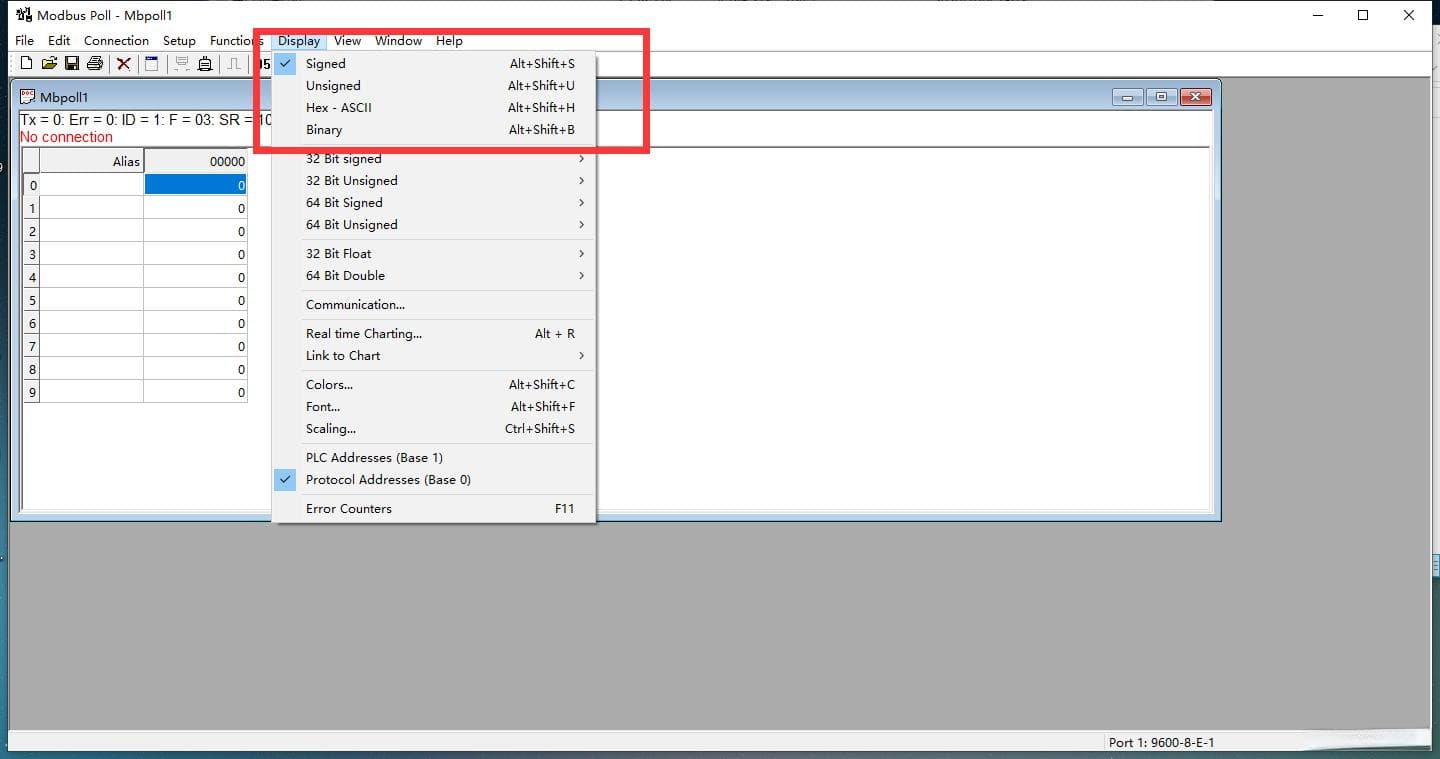The height and width of the screenshot is (759, 1440).
Task: Click the Open folder toolbar icon
Action: tap(49, 64)
